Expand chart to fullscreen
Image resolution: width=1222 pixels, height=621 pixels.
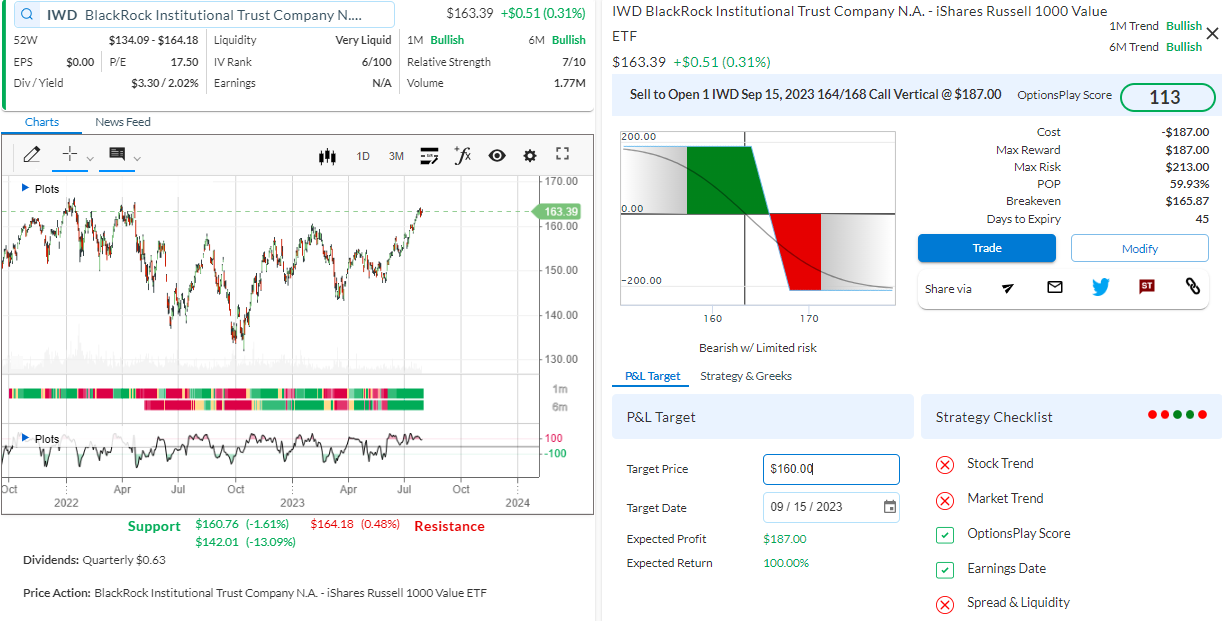[x=562, y=154]
